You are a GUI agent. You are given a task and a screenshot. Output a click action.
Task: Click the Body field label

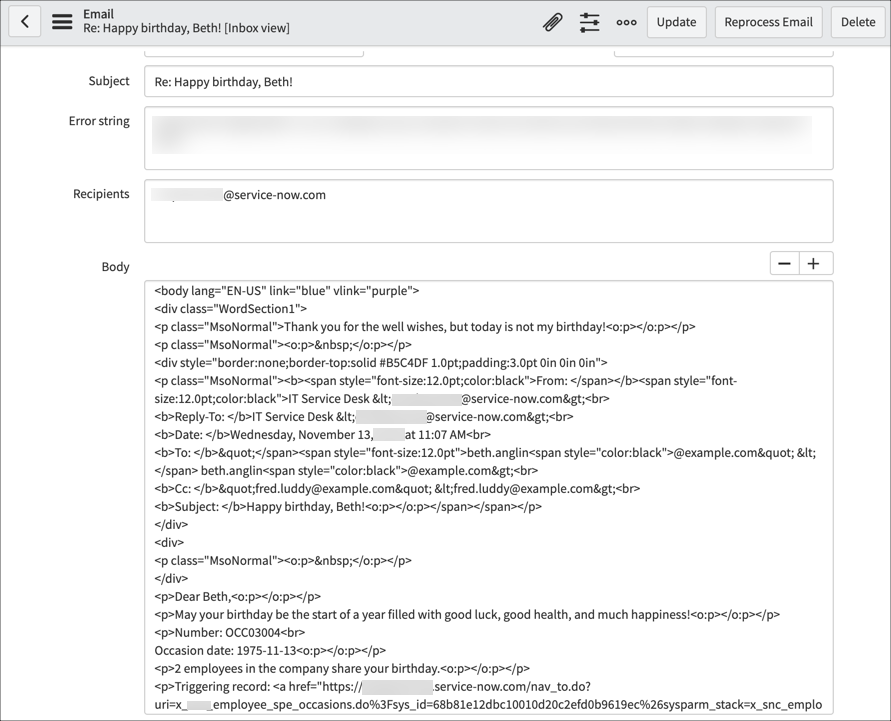[115, 267]
